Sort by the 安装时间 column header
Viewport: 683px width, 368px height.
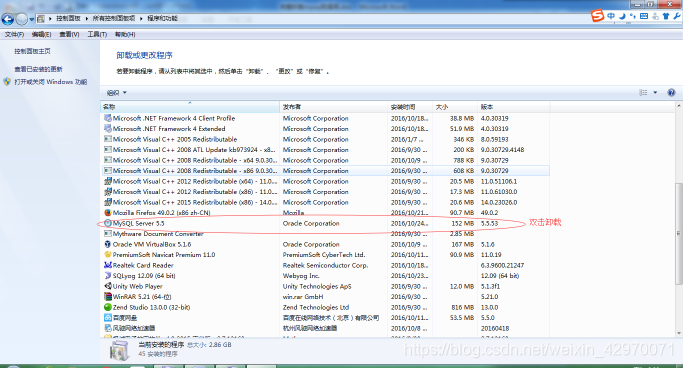coord(410,107)
